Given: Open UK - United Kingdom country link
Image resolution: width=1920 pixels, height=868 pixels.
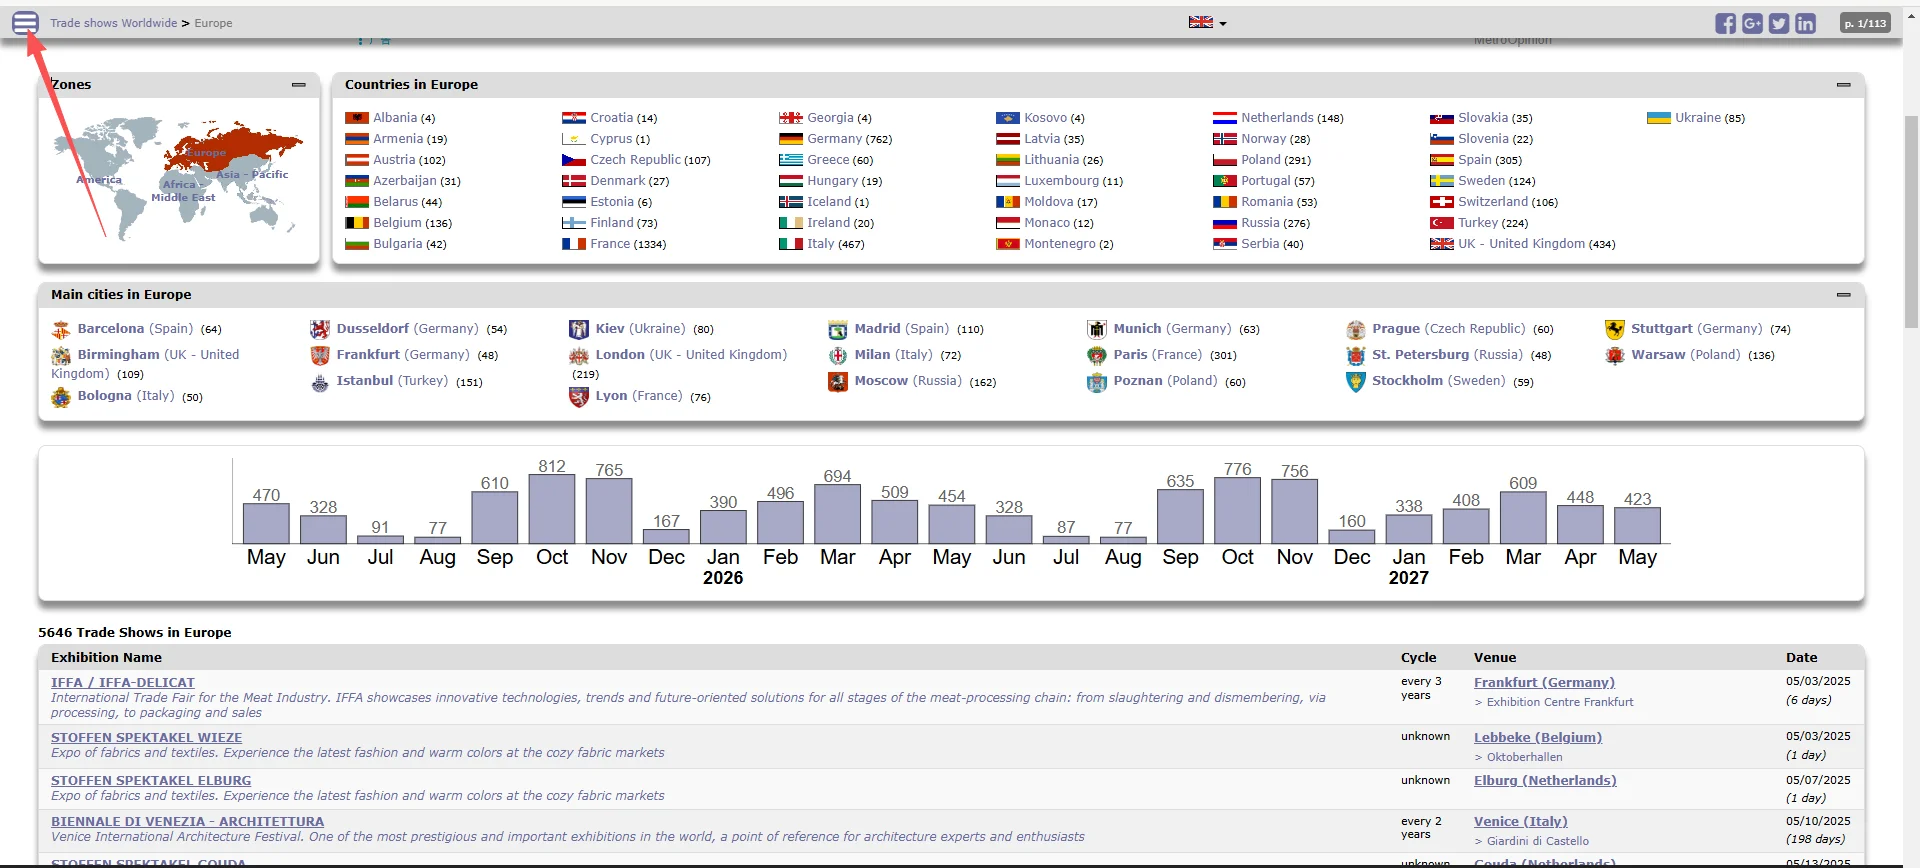Looking at the screenshot, I should [x=1521, y=244].
